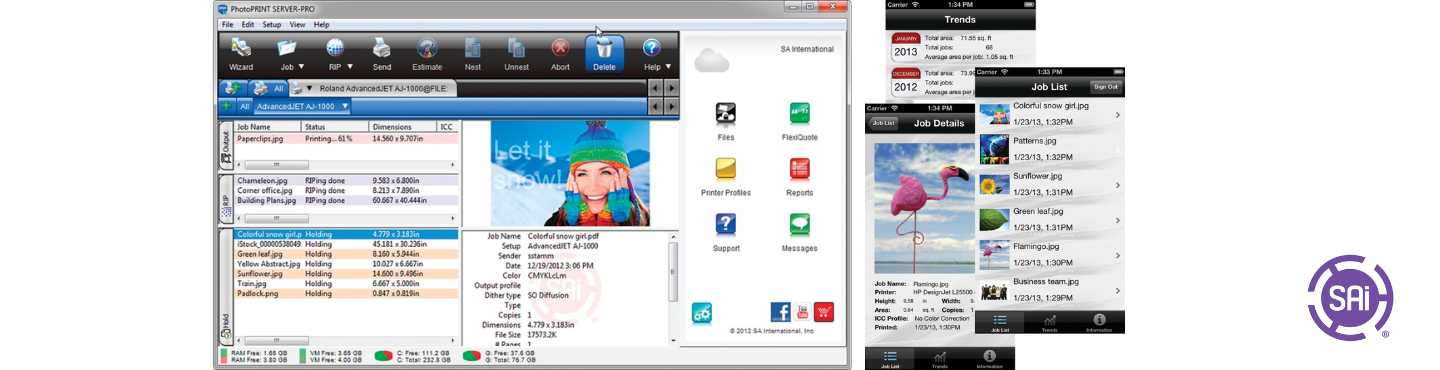This screenshot has height=370, width=1440.
Task: Select Yellow Abstract.jpg in the hold queue
Action: 347,263
